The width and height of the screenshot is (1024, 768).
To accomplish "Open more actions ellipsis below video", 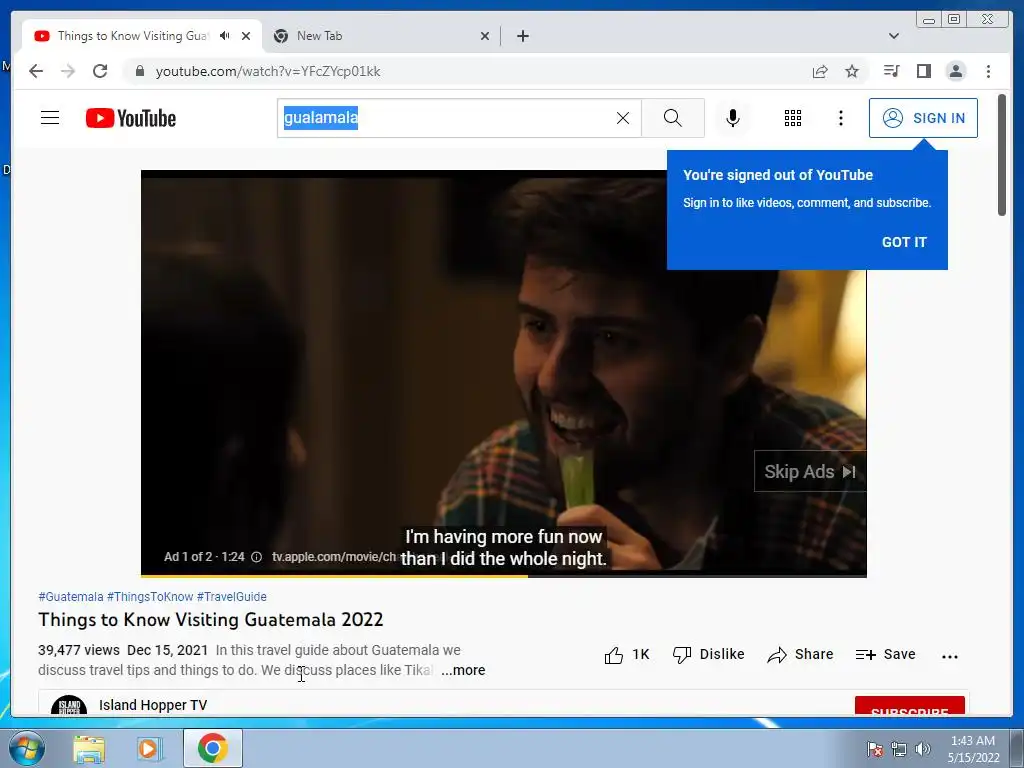I will click(x=950, y=656).
